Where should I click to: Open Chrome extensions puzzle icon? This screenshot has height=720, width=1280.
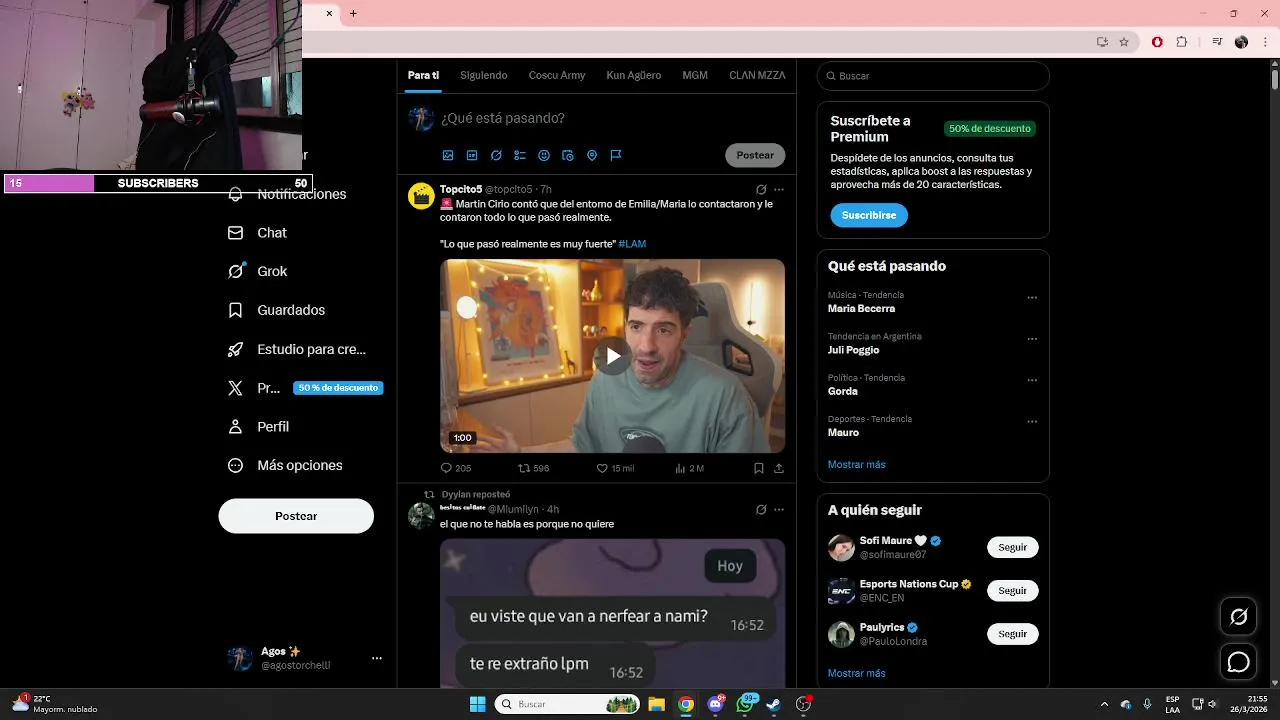1182,42
